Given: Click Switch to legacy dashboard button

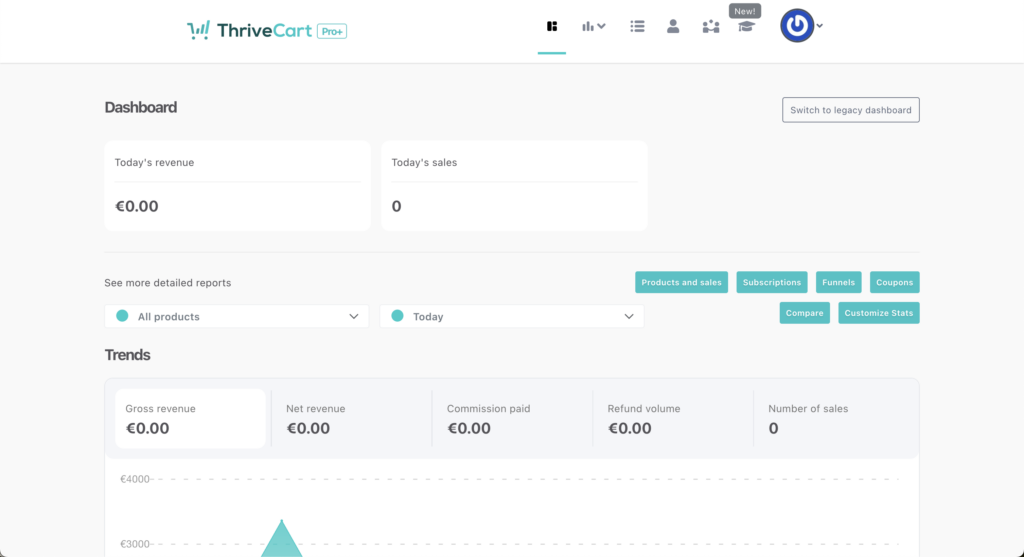Looking at the screenshot, I should [850, 110].
